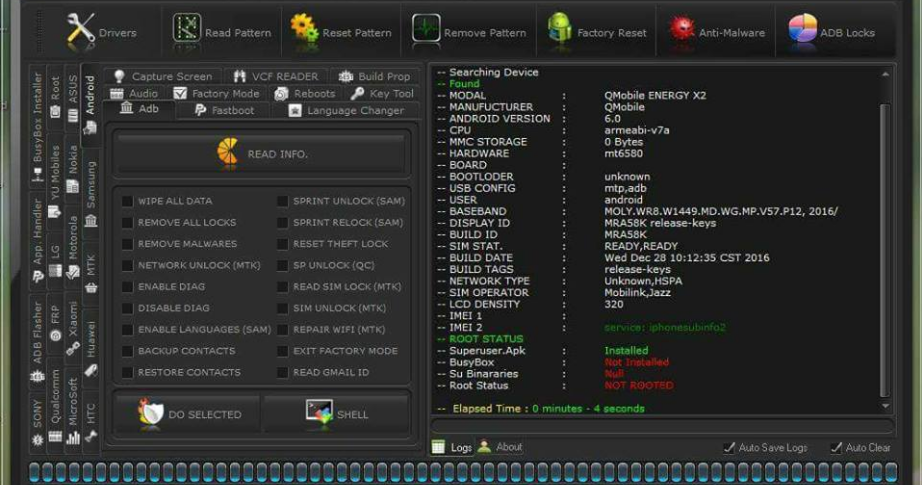The height and width of the screenshot is (485, 922).
Task: Toggle Auto Clear checkbox
Action: pyautogui.click(x=836, y=447)
